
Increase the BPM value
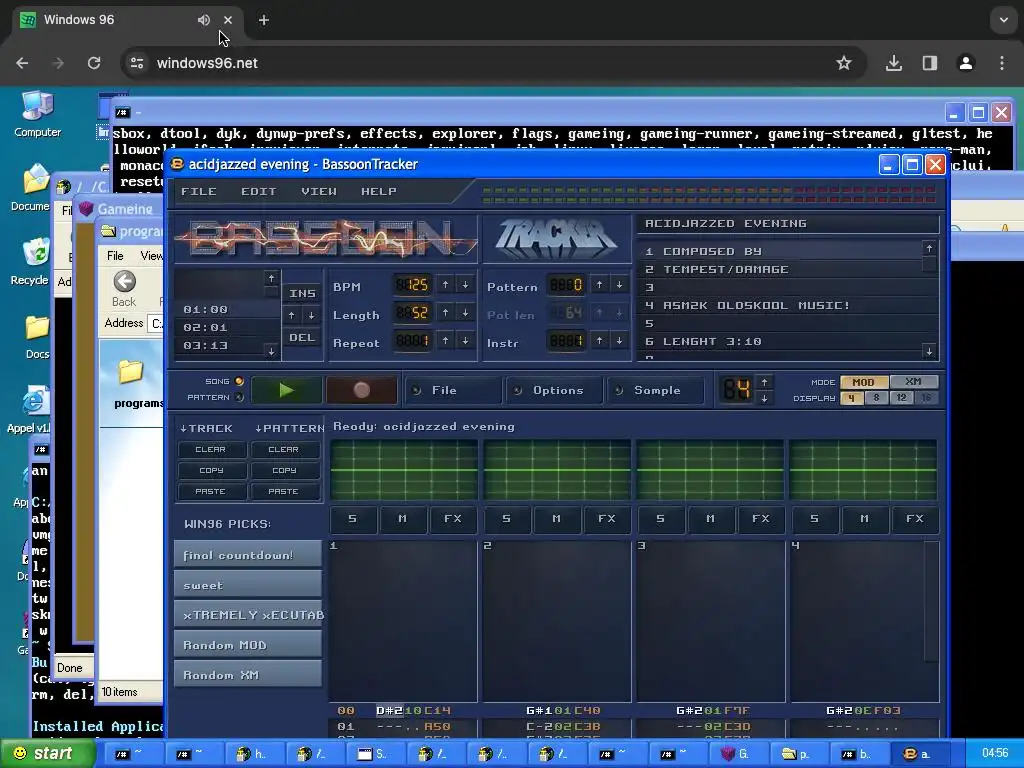coord(445,285)
